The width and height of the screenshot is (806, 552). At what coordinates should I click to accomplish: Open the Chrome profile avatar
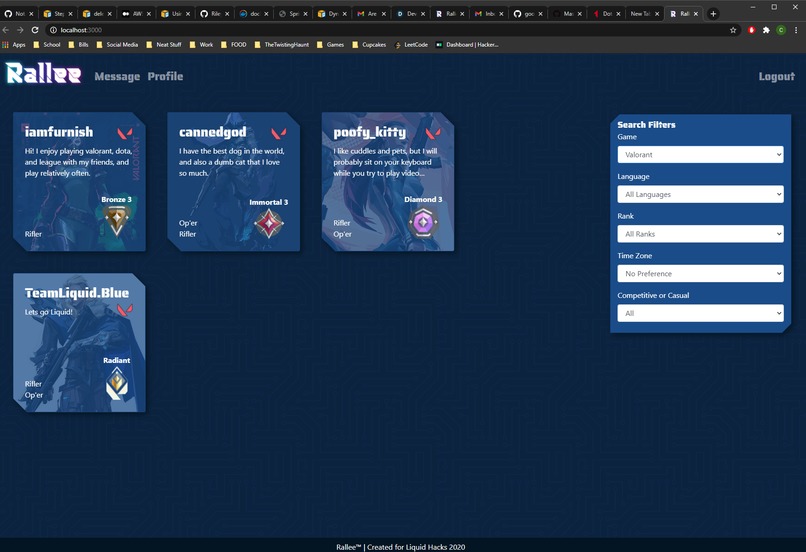coord(781,30)
